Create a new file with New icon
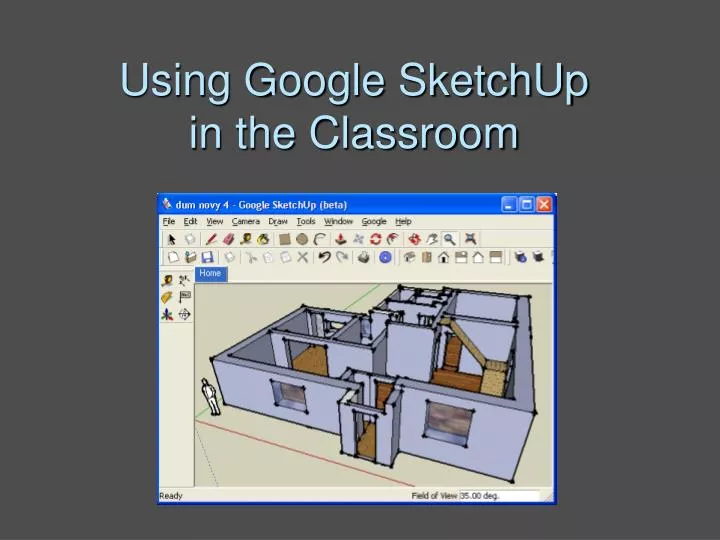Screen dimensions: 720x540 point(173,257)
